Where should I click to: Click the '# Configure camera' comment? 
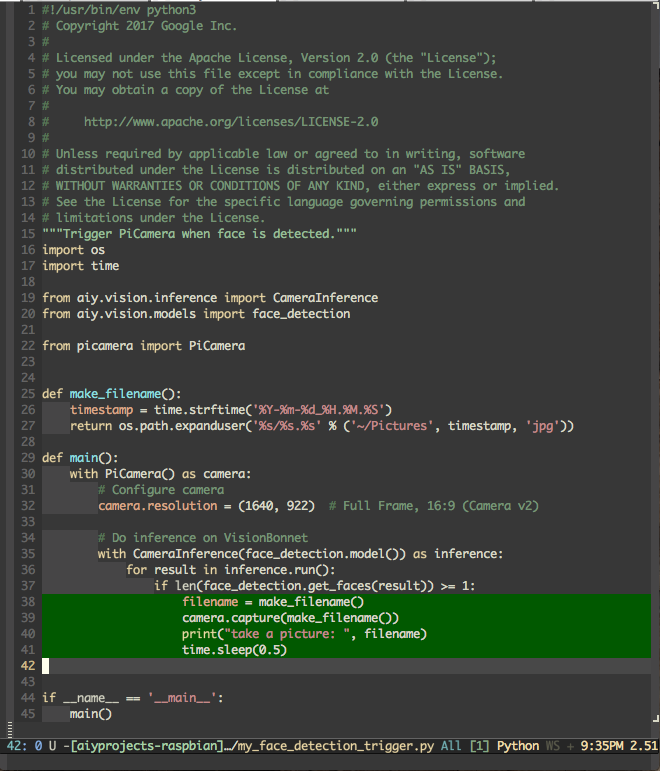tap(161, 490)
